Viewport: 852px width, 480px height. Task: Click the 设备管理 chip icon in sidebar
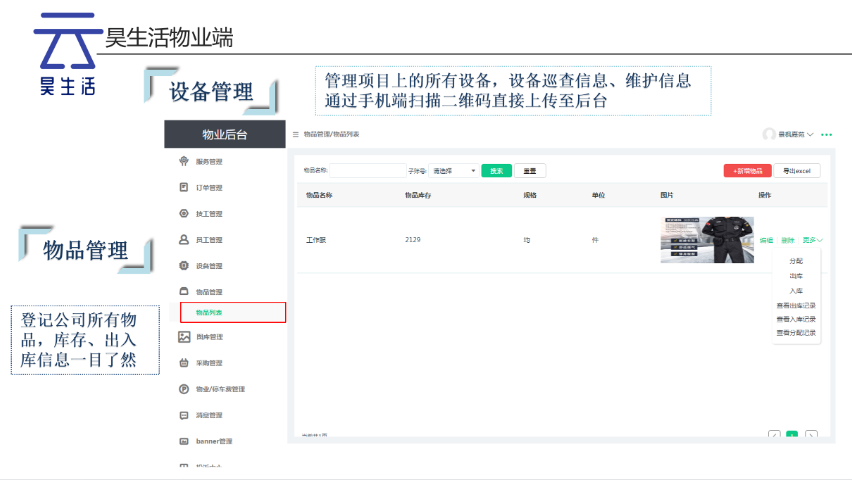tap(184, 265)
